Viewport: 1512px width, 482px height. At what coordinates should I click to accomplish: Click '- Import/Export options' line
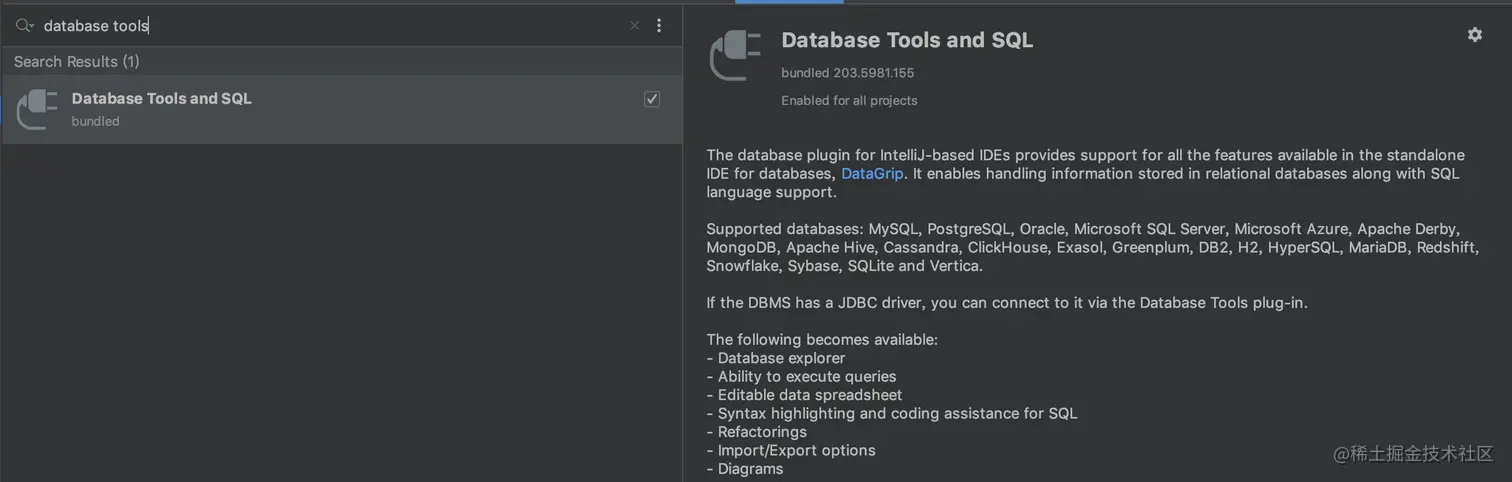pos(791,451)
